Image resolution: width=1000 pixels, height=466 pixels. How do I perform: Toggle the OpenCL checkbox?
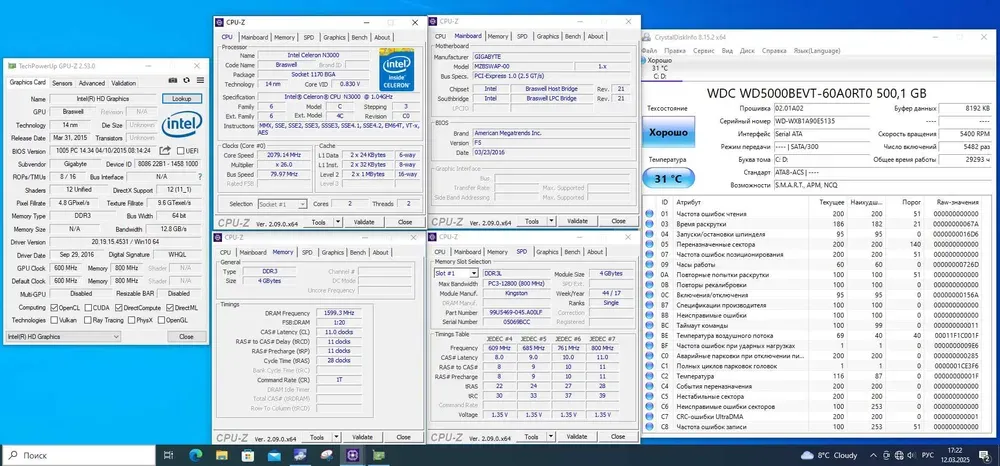54,307
